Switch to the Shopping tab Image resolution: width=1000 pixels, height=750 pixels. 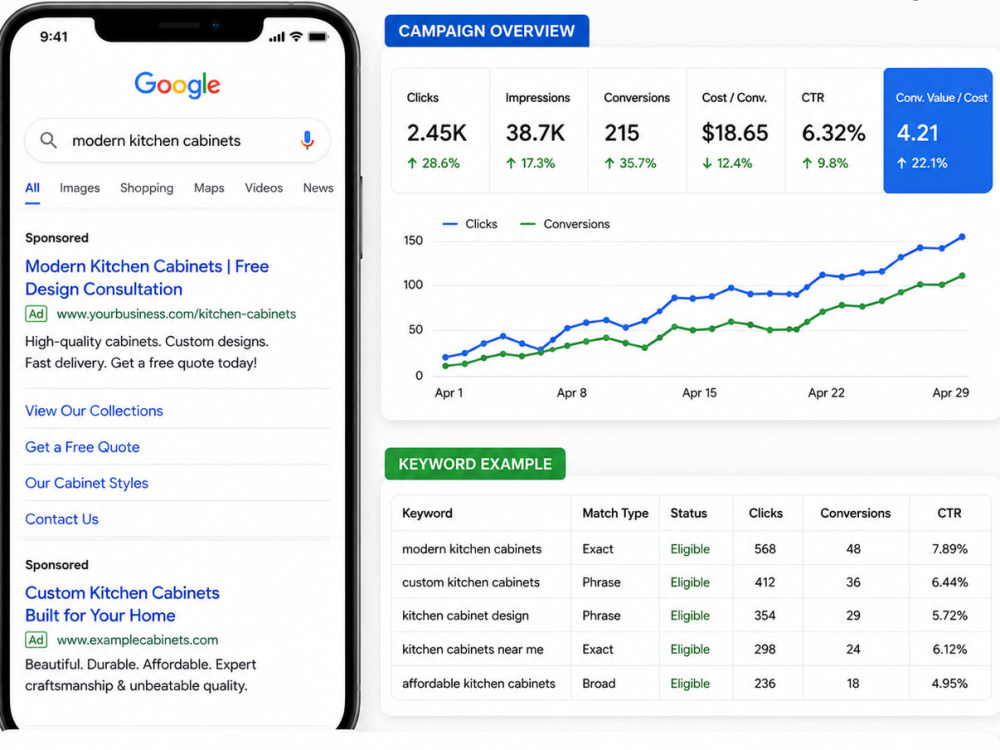147,188
